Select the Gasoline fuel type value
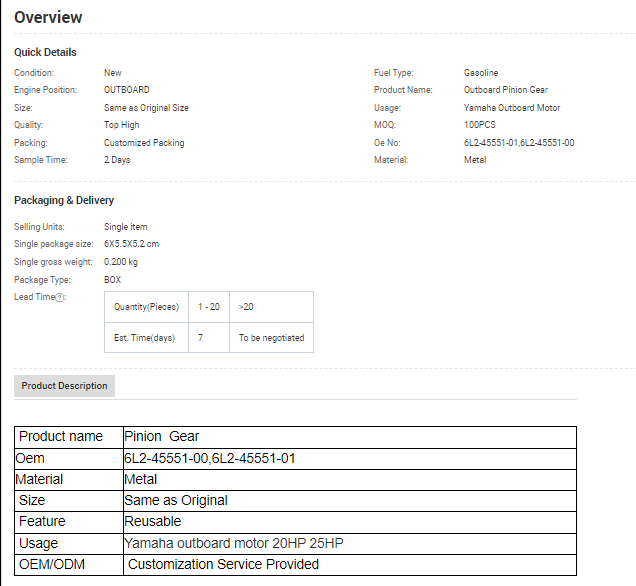 (480, 73)
